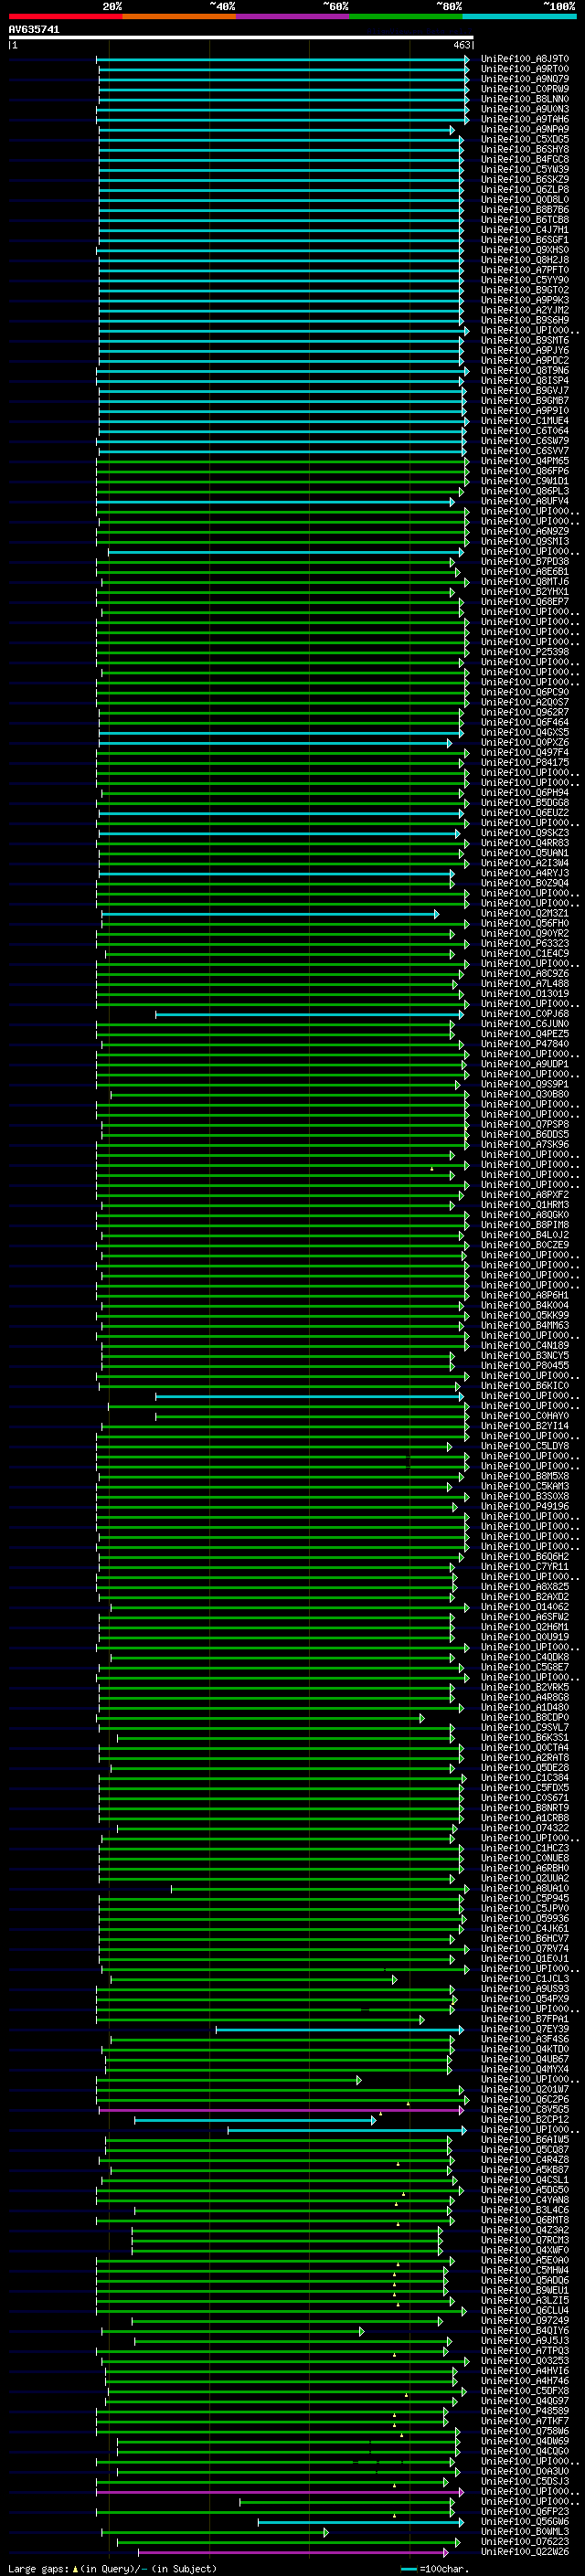Viewport: 585px width, 2576px height.
Task: Click UniRef100_B9GT02 hit name
Action: [525, 290]
